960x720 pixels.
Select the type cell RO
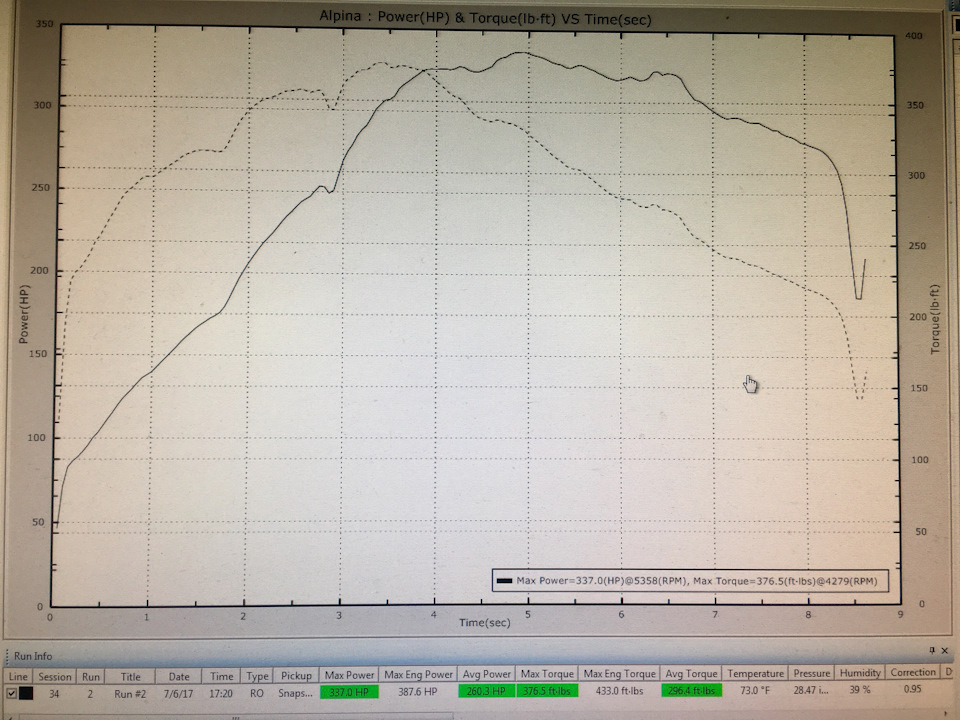point(257,693)
